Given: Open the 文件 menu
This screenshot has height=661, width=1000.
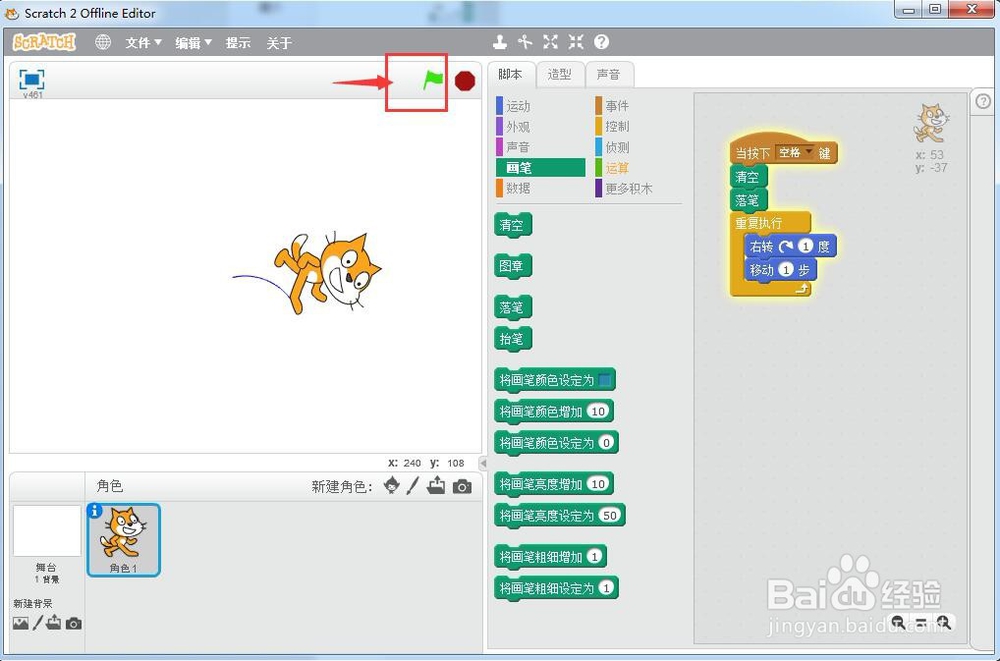Looking at the screenshot, I should 143,43.
